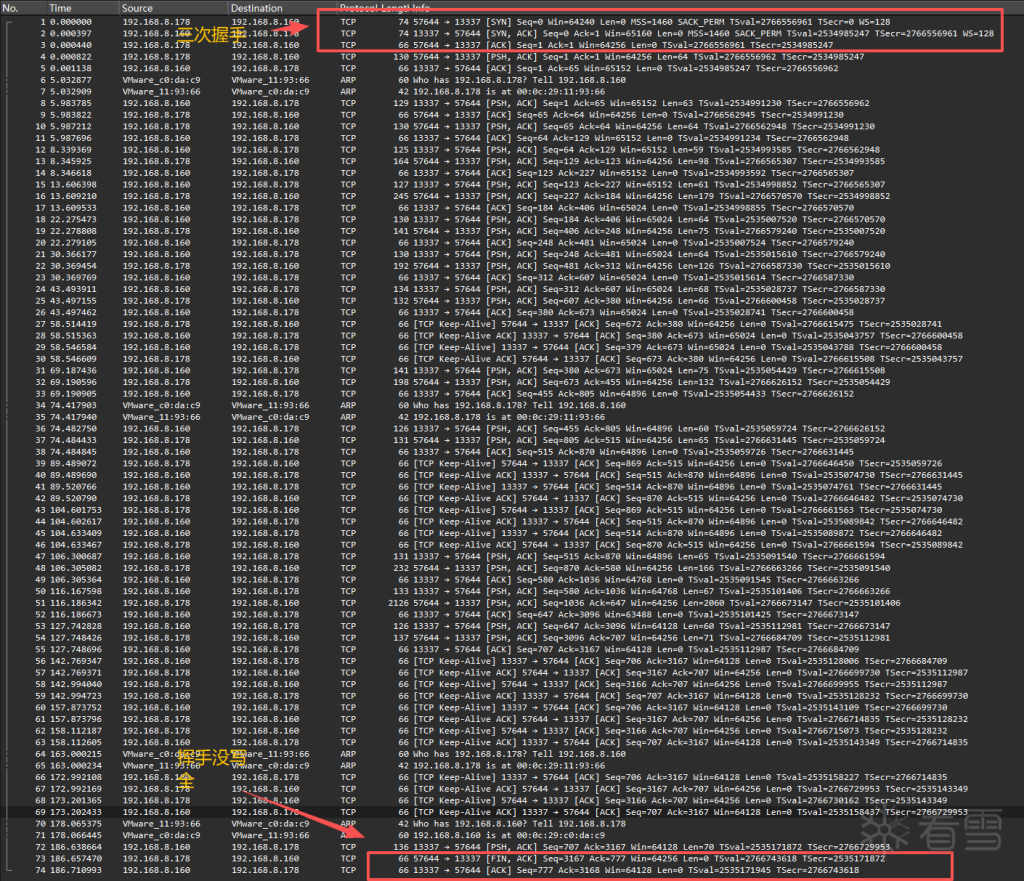The width and height of the screenshot is (1024, 881).
Task: Select packet 2, the SYN, ACK reply
Action: click(512, 33)
